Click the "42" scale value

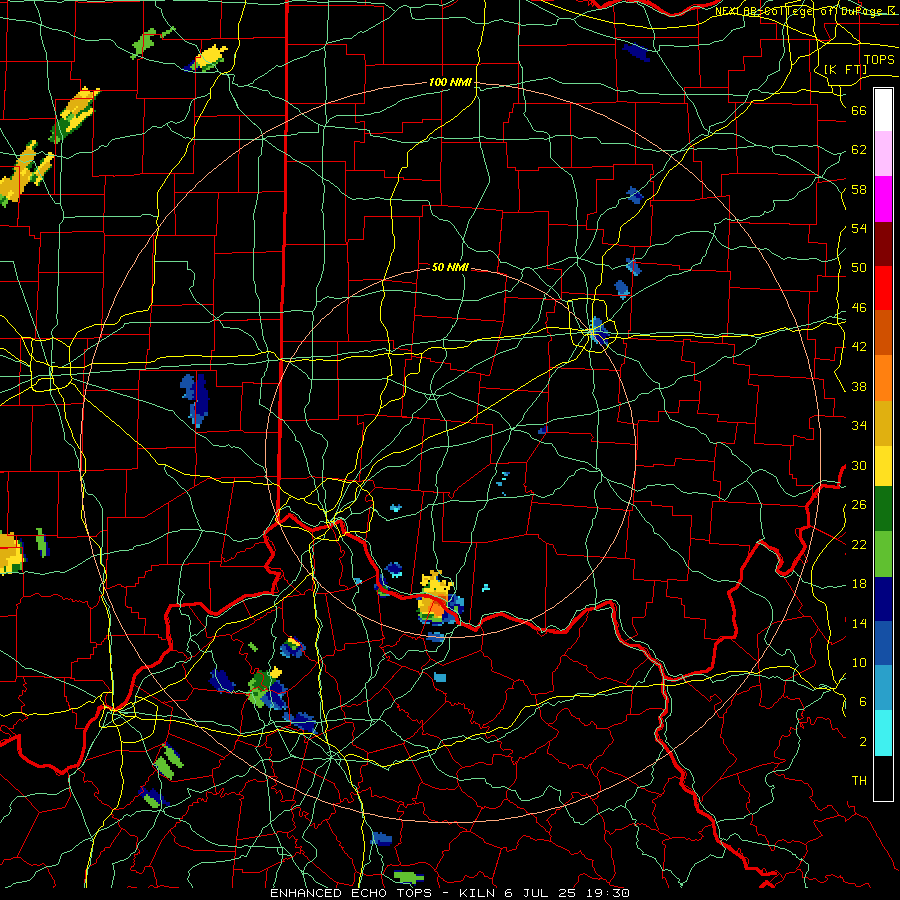pos(859,347)
